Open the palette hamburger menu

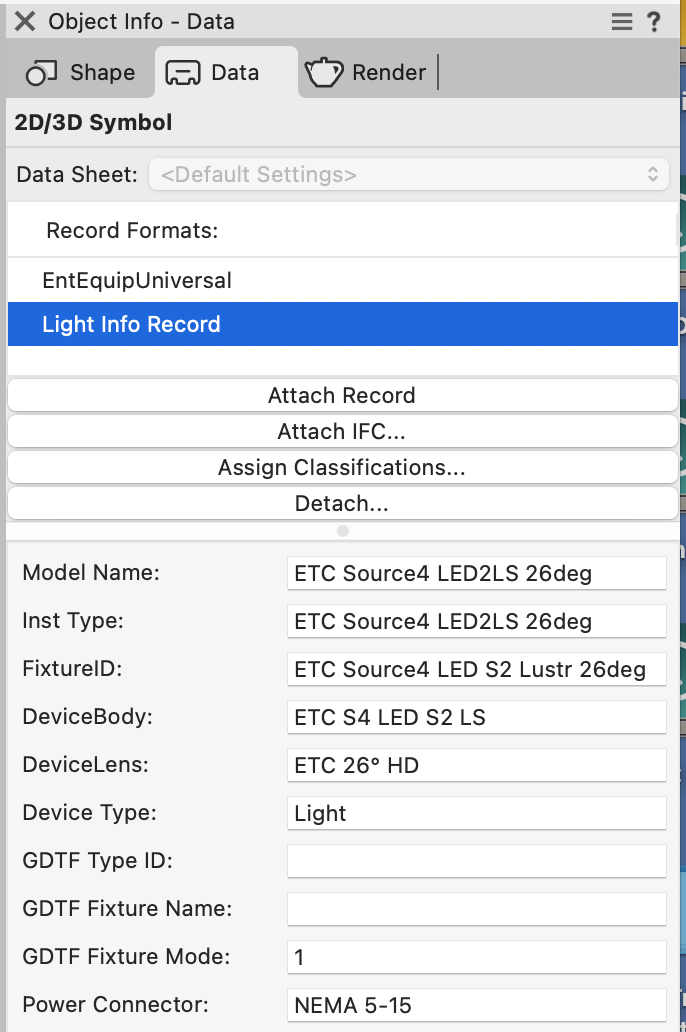pos(622,22)
